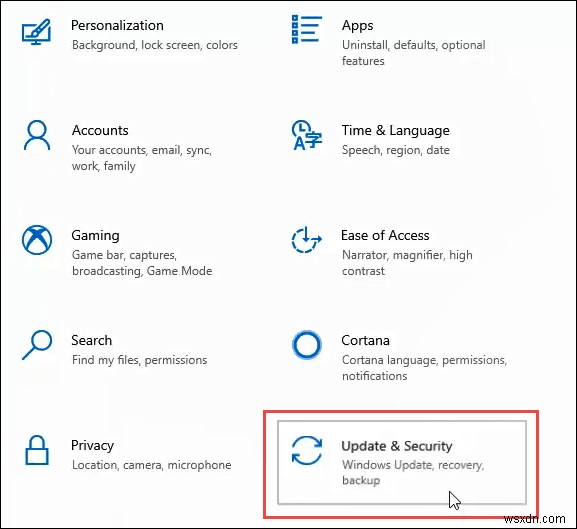This screenshot has height=529, width=577.
Task: Open the Search category heading
Action: (x=92, y=340)
